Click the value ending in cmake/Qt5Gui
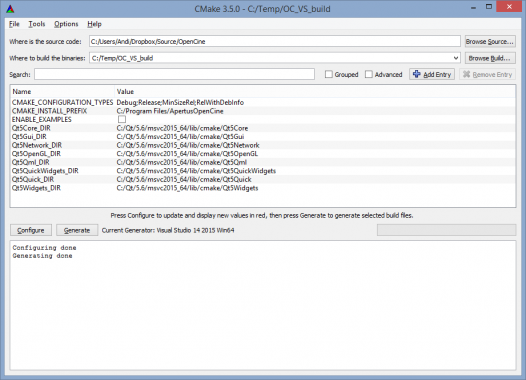The width and height of the screenshot is (526, 380). (x=180, y=137)
